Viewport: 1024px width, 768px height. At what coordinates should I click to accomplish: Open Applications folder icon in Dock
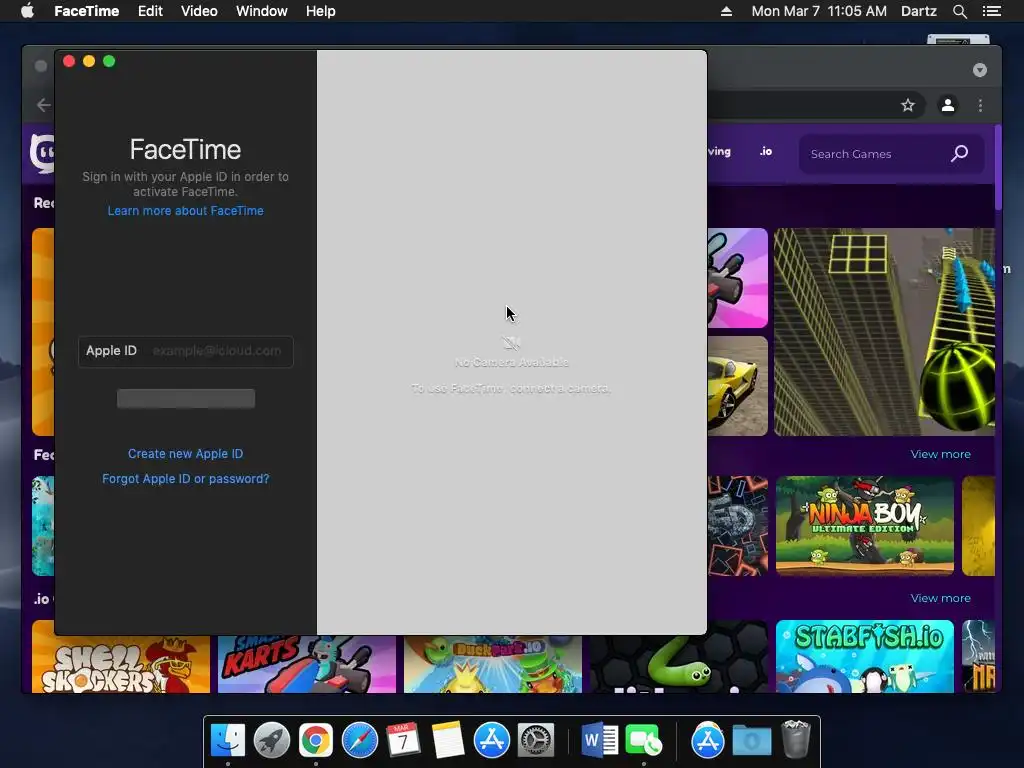[707, 741]
